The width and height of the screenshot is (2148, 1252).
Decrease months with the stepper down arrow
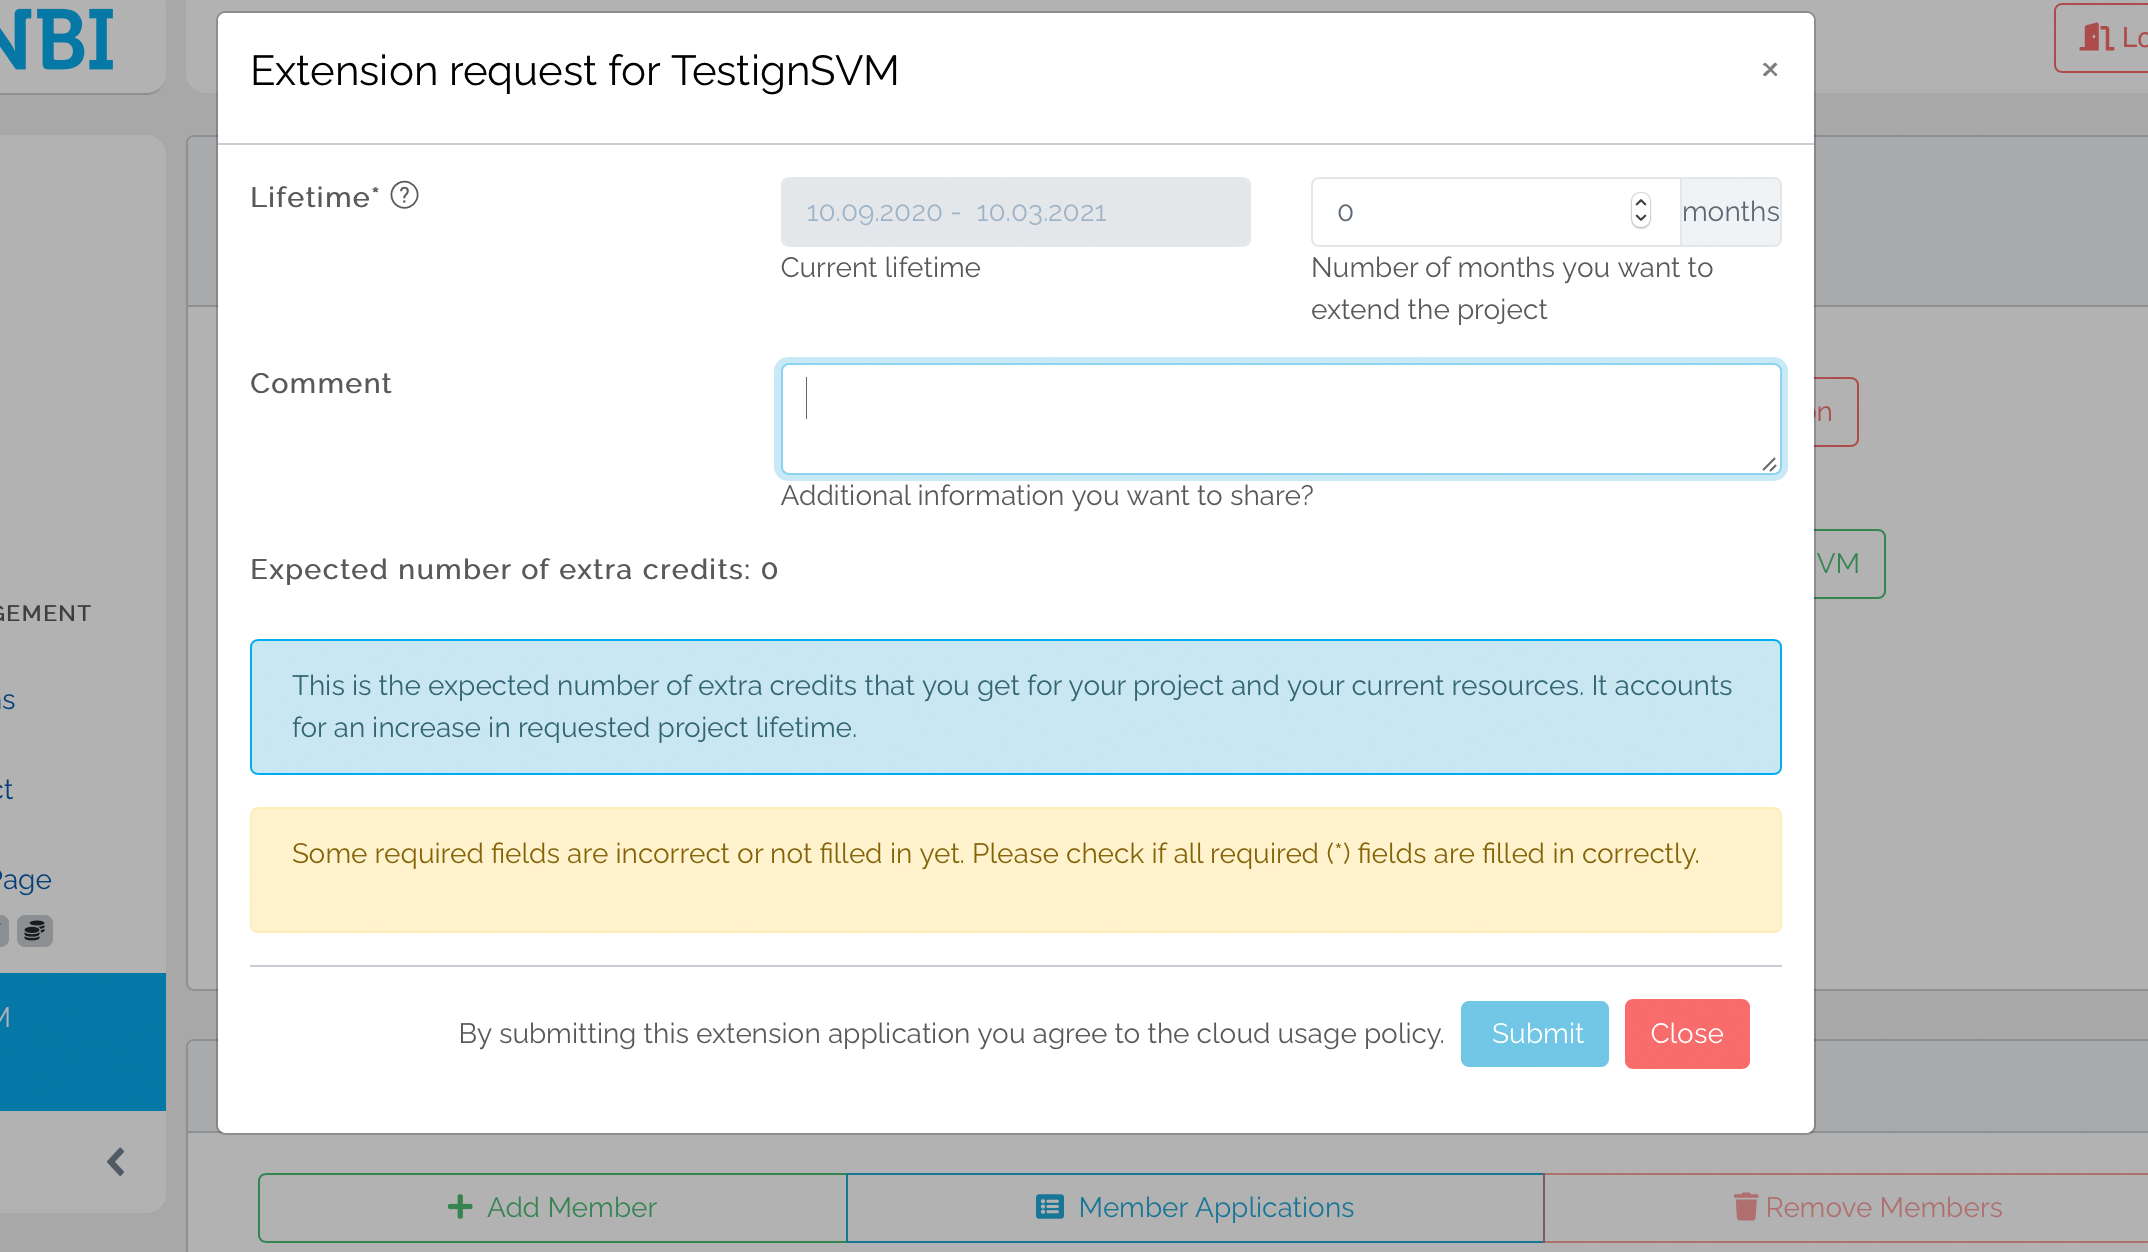point(1640,220)
